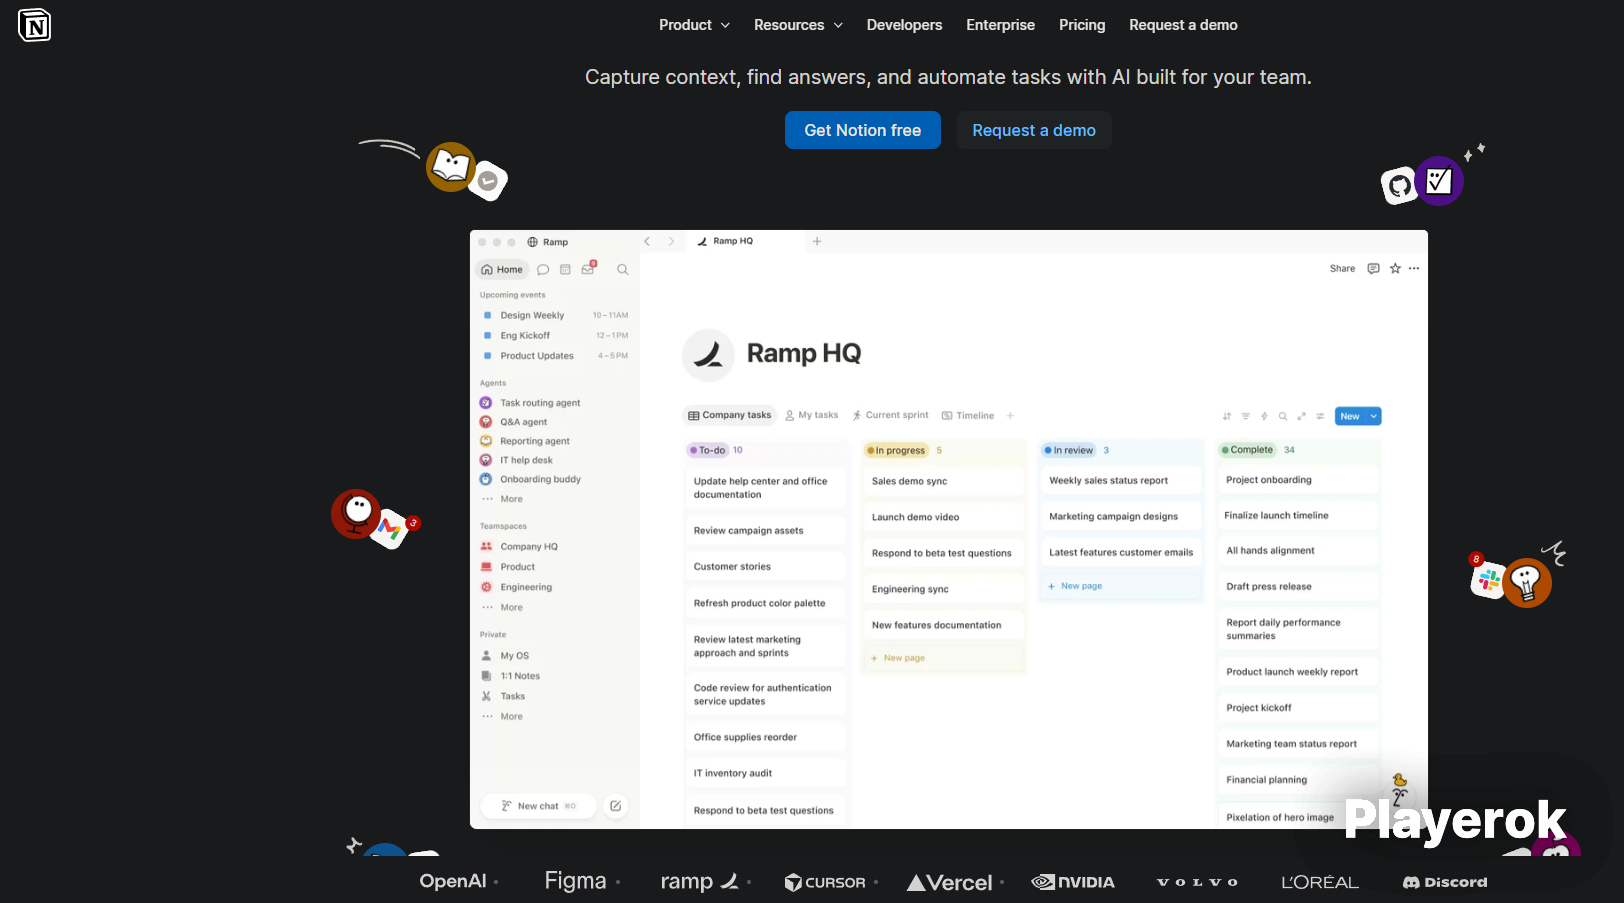Image resolution: width=1624 pixels, height=903 pixels.
Task: Add a new tab with the plus icon
Action: point(817,241)
